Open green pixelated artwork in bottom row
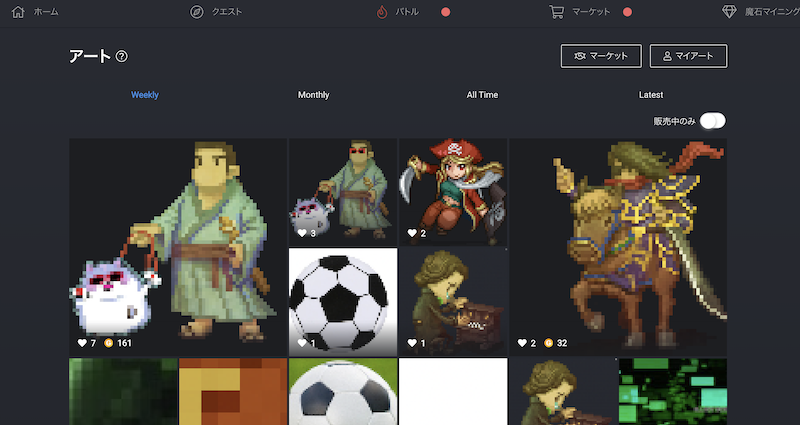 tap(123, 391)
